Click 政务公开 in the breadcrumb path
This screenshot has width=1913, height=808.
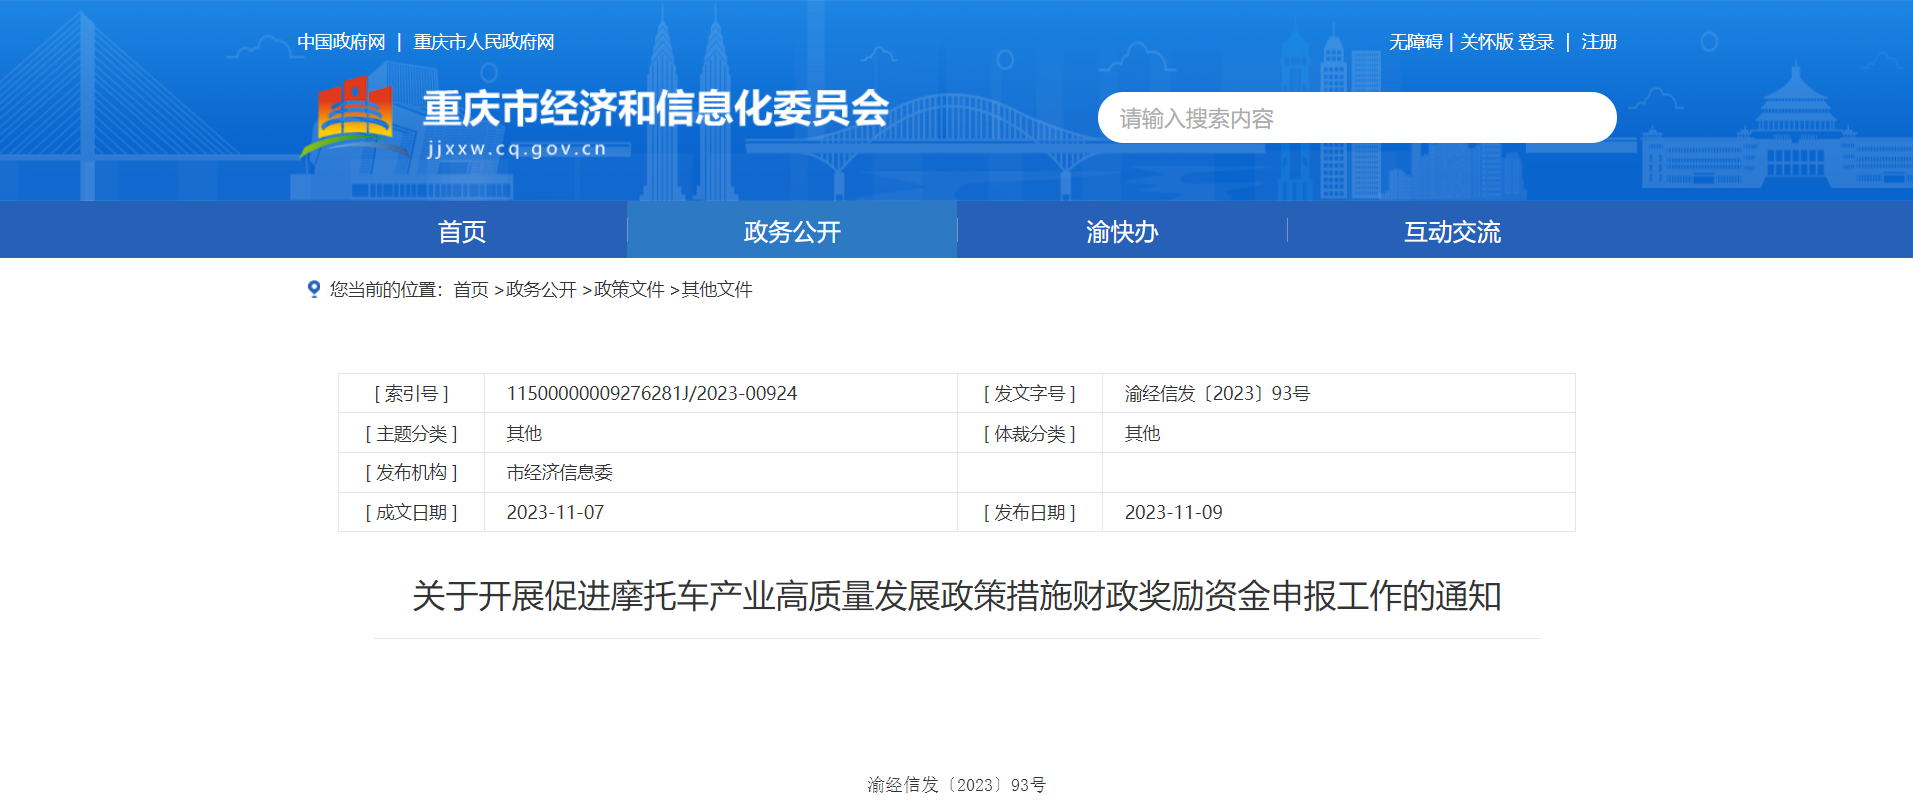pos(541,290)
